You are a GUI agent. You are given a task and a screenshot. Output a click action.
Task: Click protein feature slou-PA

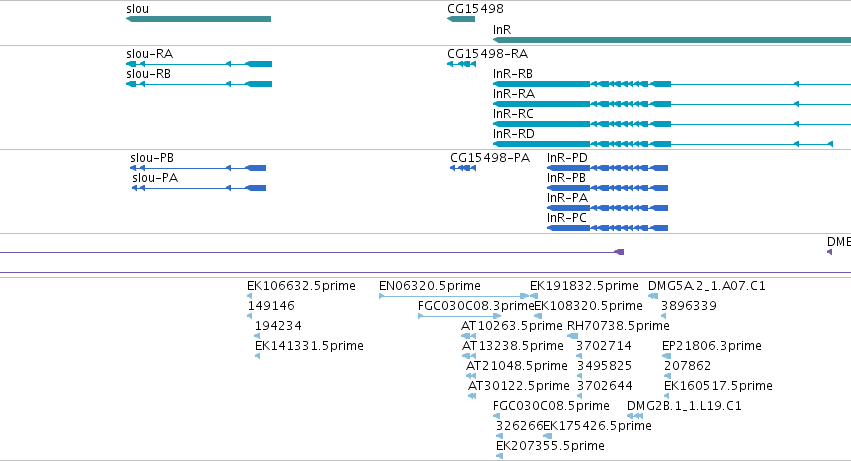point(199,188)
